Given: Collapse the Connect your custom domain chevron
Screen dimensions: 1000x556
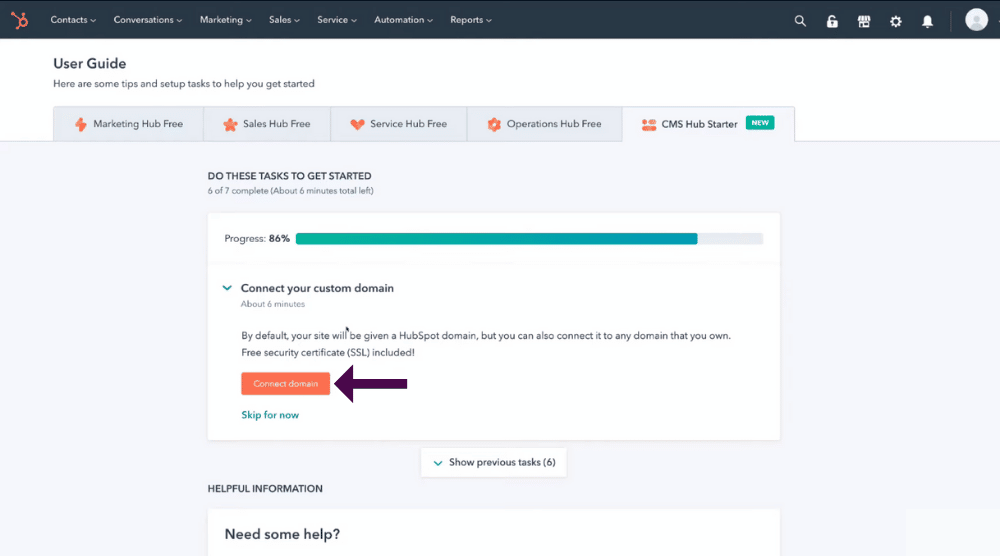Looking at the screenshot, I should (227, 288).
